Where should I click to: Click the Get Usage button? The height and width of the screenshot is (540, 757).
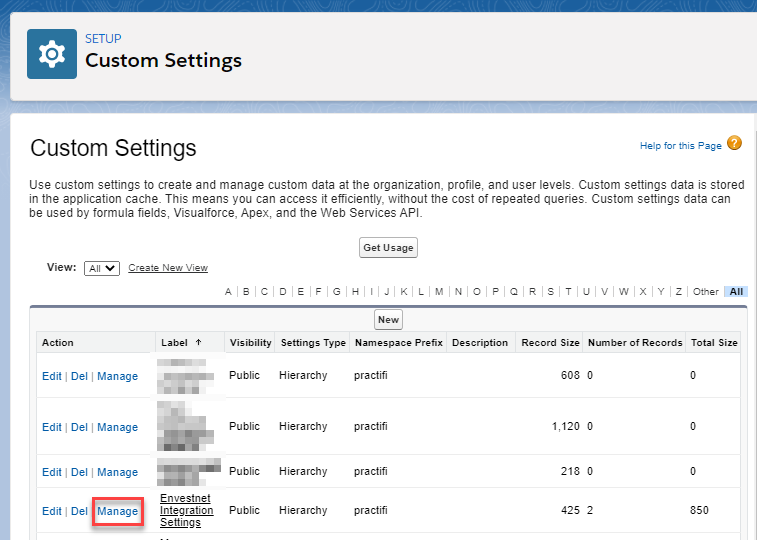(388, 248)
